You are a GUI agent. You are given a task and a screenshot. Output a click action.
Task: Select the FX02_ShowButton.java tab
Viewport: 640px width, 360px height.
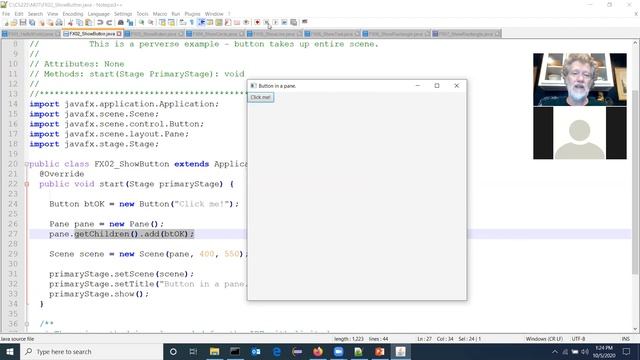click(92, 33)
